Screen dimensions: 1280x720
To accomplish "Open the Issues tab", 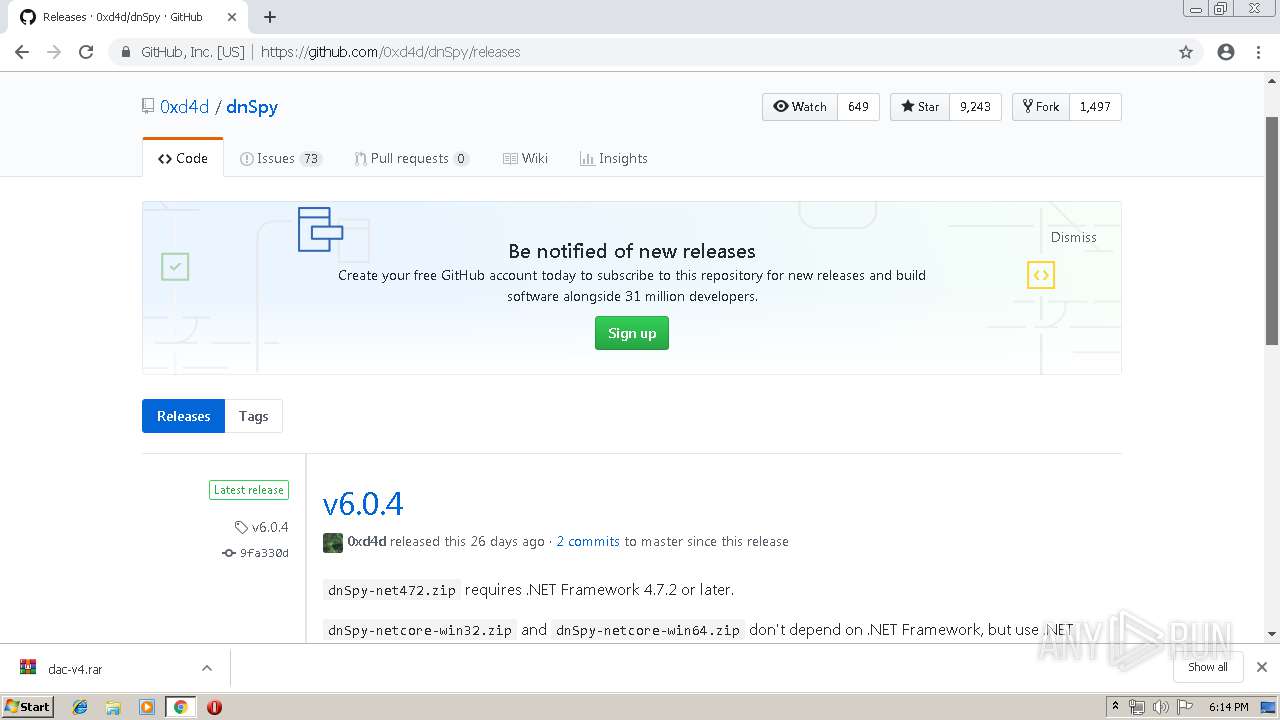I will coord(281,158).
